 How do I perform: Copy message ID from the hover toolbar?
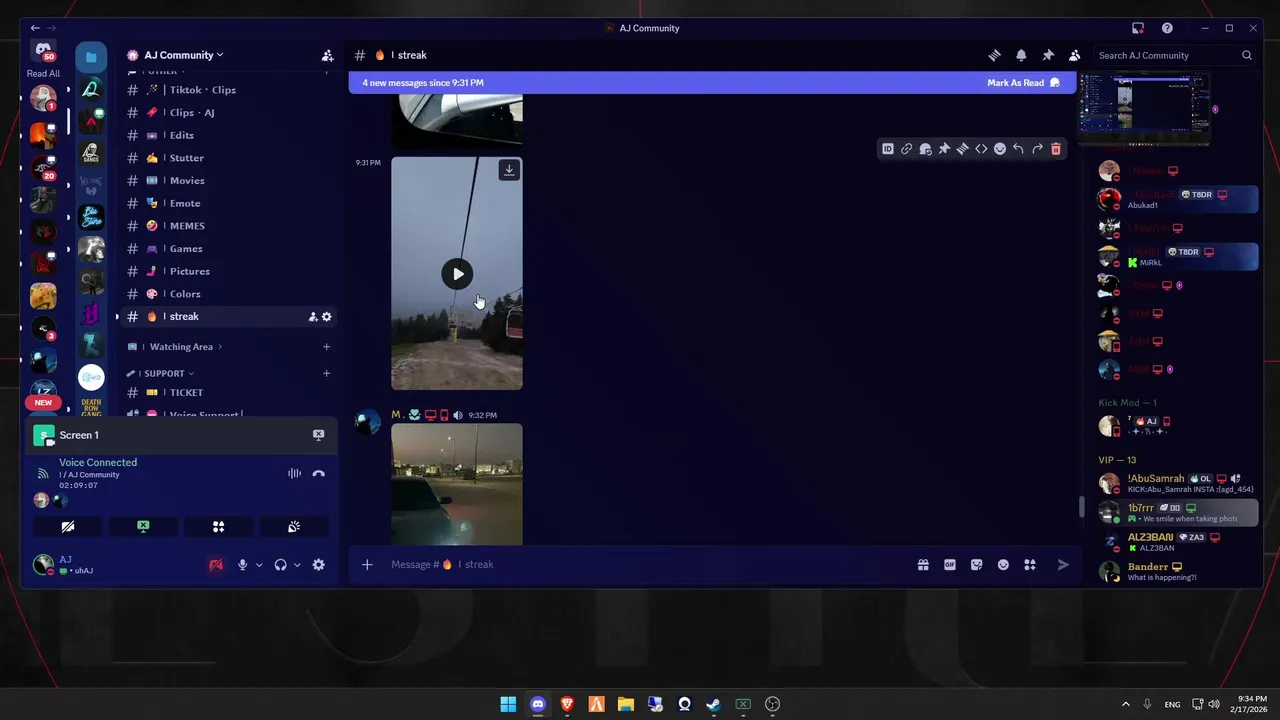(887, 149)
